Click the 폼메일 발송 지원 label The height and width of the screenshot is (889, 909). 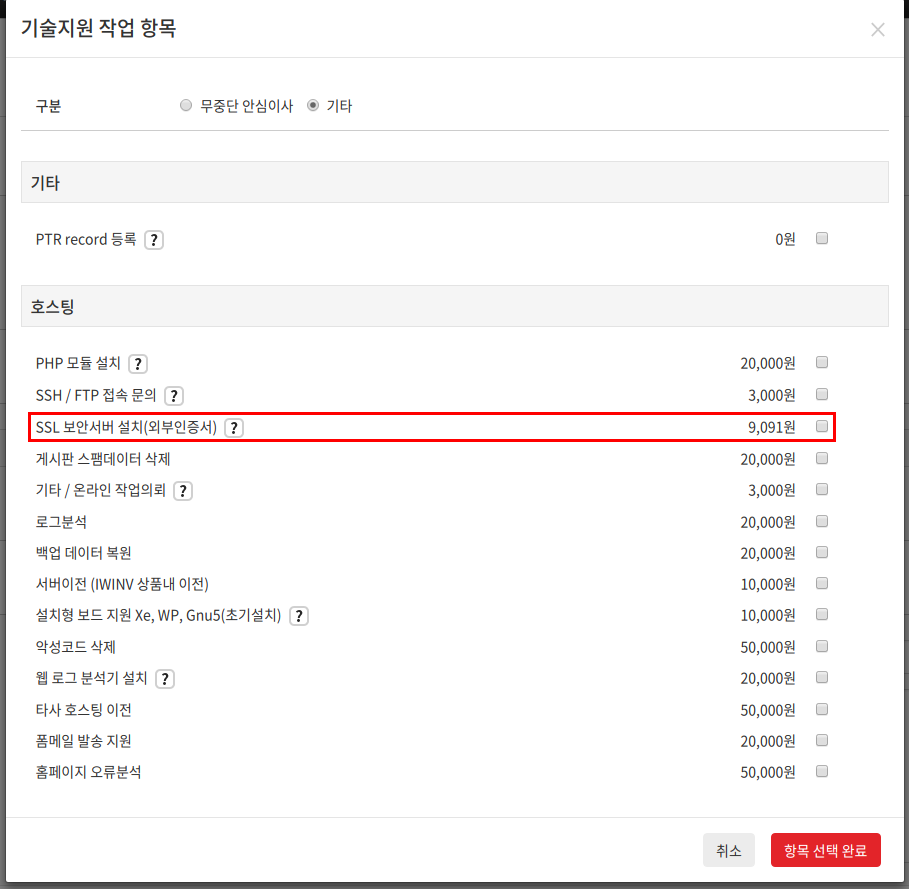pyautogui.click(x=83, y=741)
